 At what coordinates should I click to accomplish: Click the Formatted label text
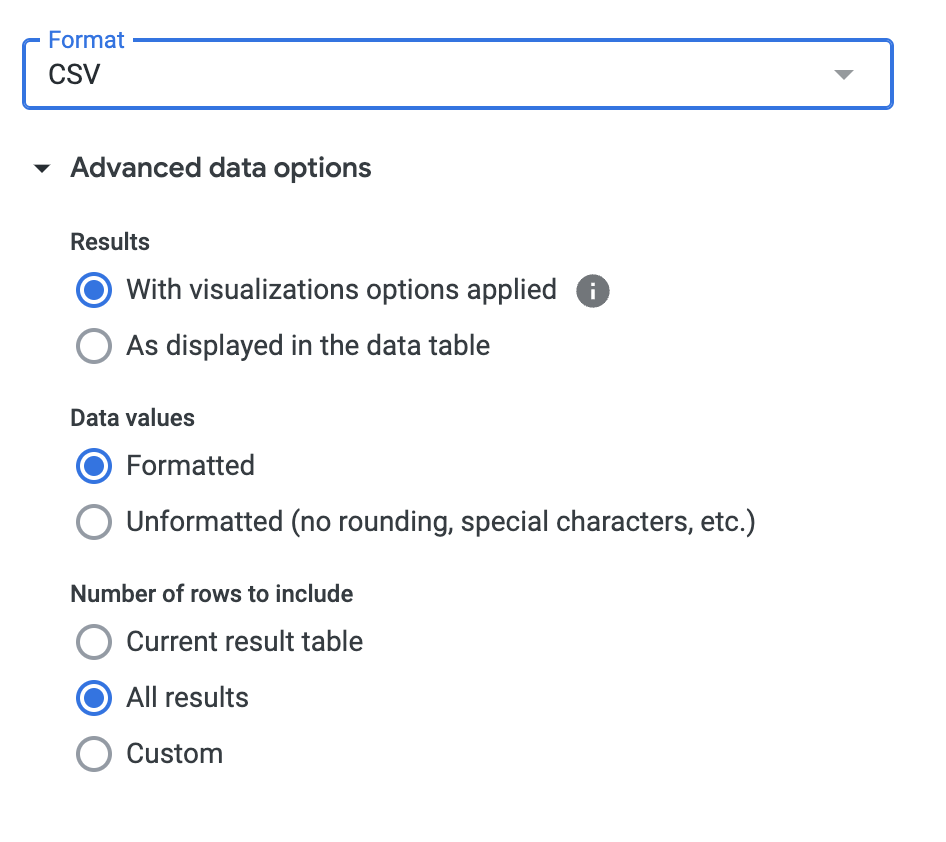[190, 466]
